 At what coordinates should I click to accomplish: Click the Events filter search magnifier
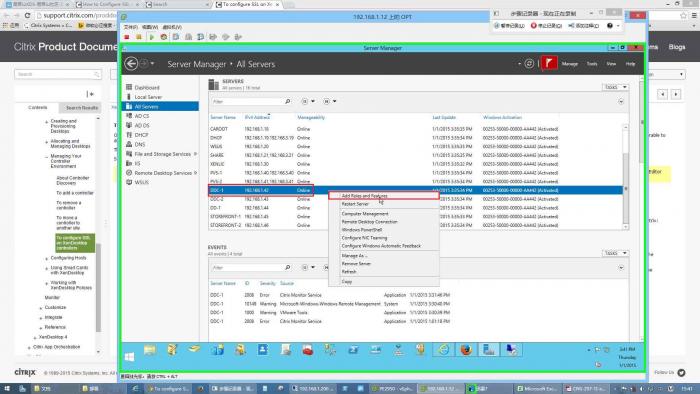[x=288, y=267]
